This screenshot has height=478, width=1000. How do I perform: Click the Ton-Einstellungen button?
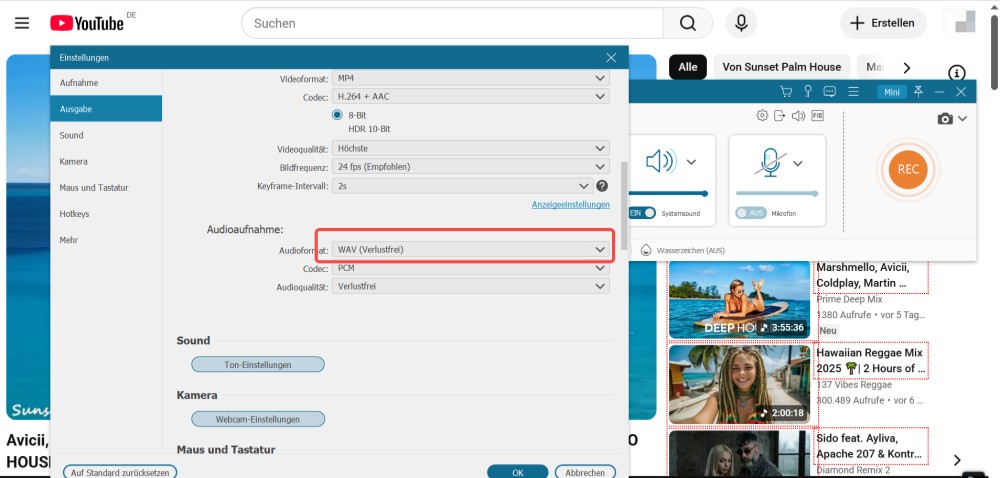tap(258, 365)
